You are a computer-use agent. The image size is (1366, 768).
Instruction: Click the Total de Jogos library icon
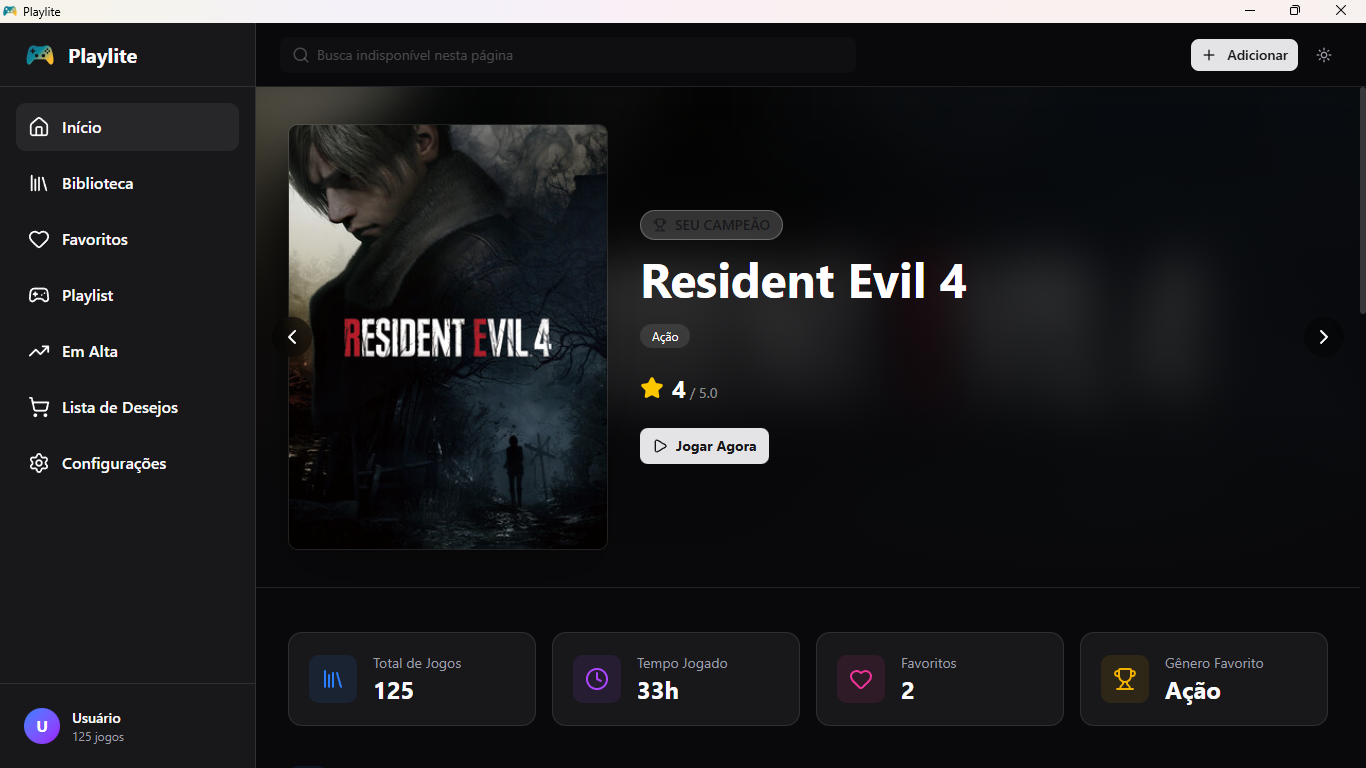[x=333, y=679]
